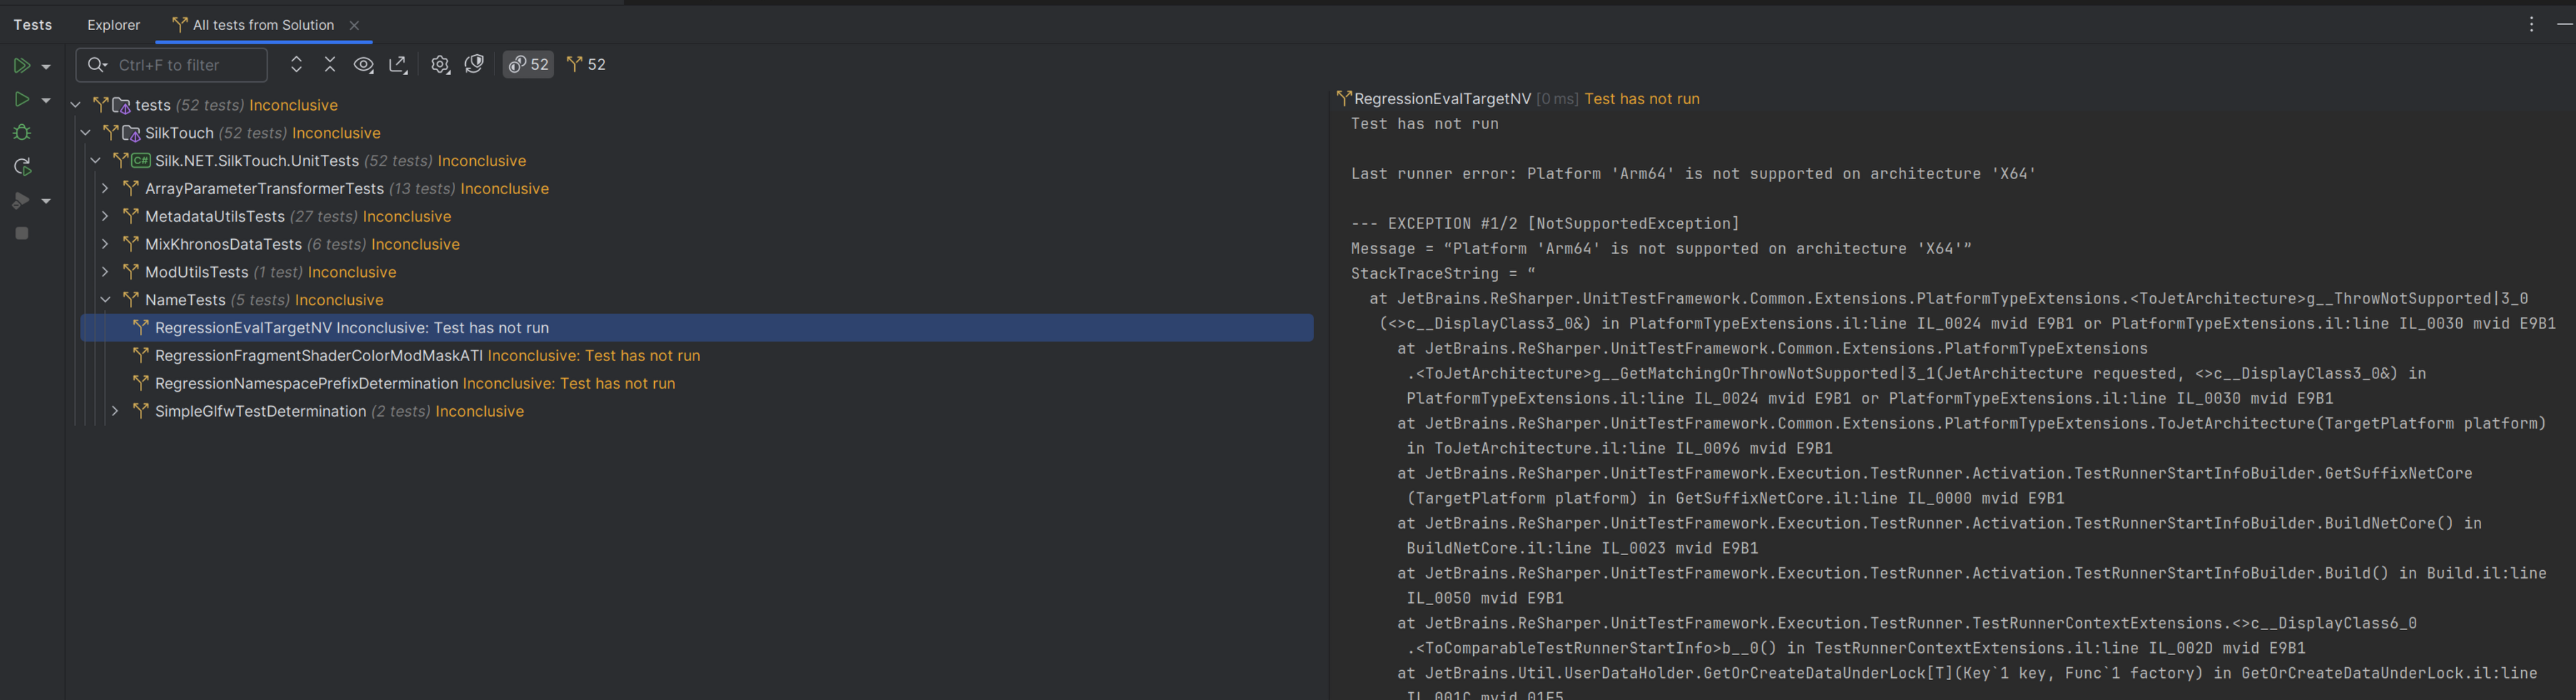Collapse the SilkTouch folder chevron

[x=86, y=133]
